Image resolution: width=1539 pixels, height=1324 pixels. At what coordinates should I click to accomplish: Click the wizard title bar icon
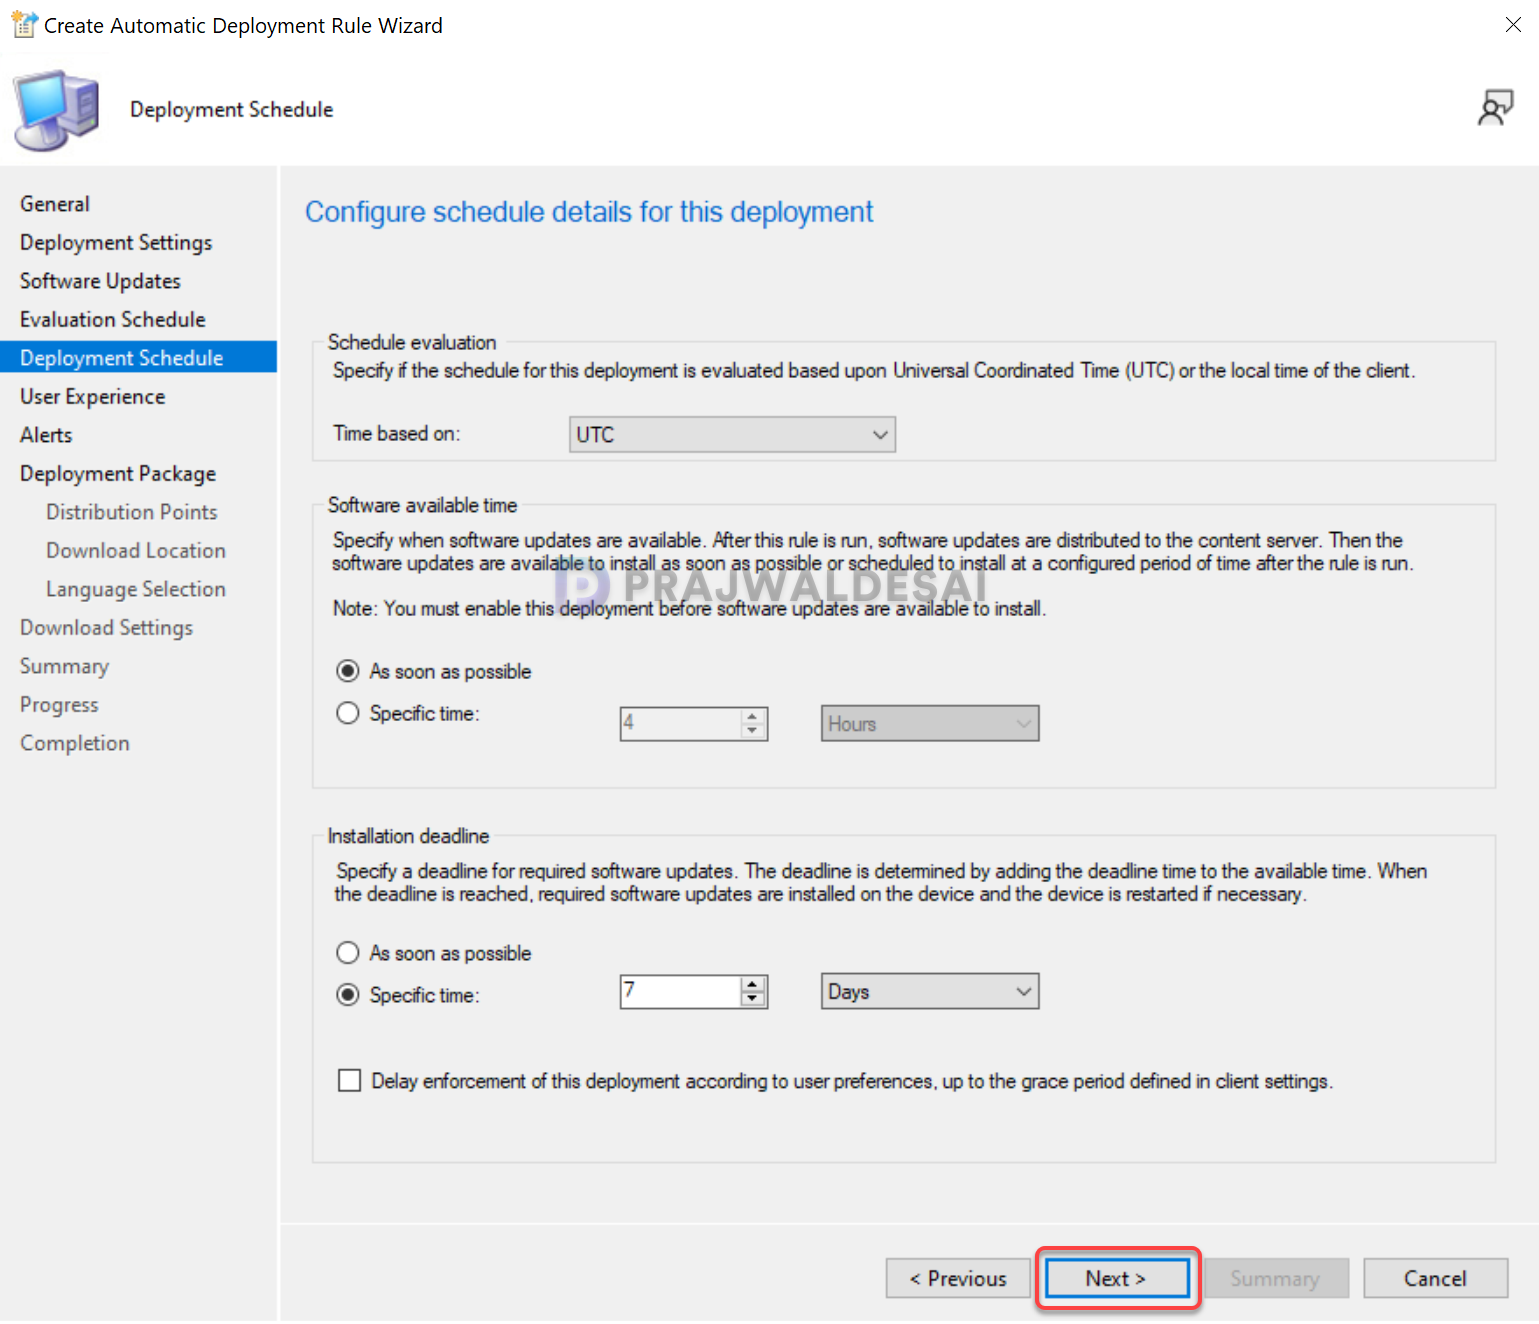pos(24,25)
